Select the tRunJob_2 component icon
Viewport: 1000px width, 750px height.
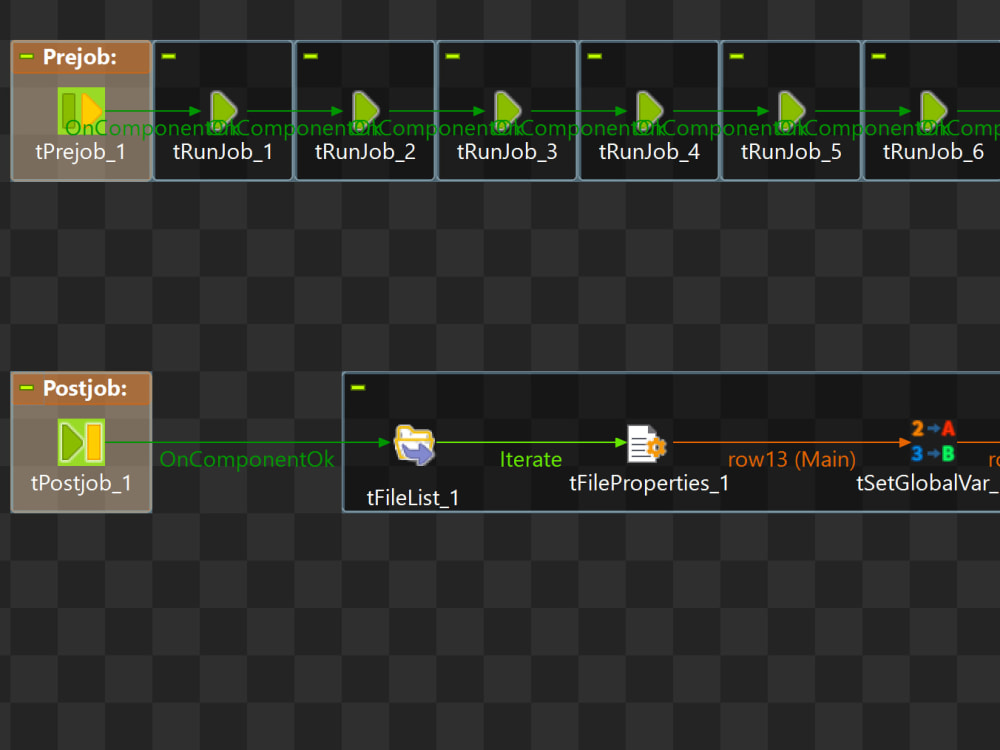point(366,110)
